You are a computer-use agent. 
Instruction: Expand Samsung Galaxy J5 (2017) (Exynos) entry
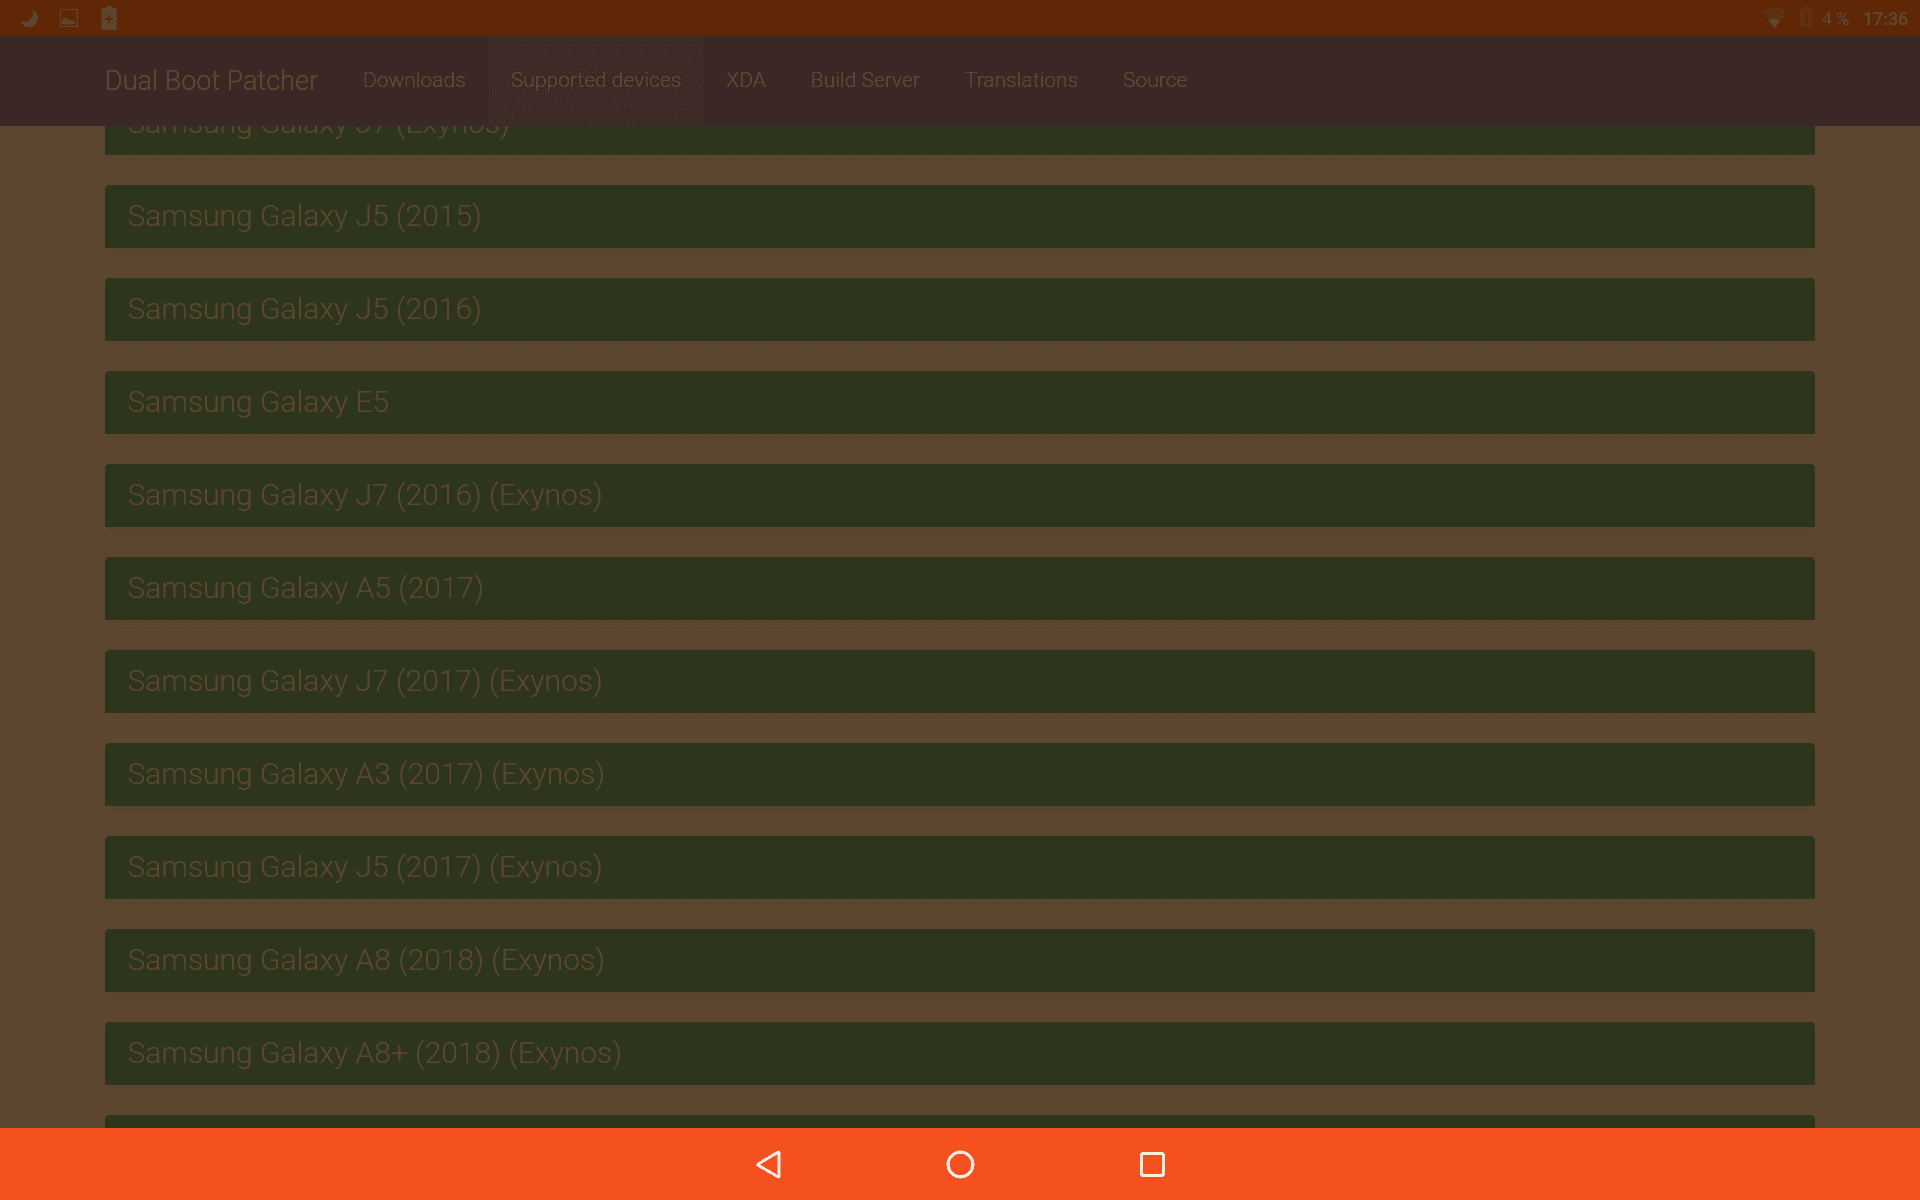(960, 867)
